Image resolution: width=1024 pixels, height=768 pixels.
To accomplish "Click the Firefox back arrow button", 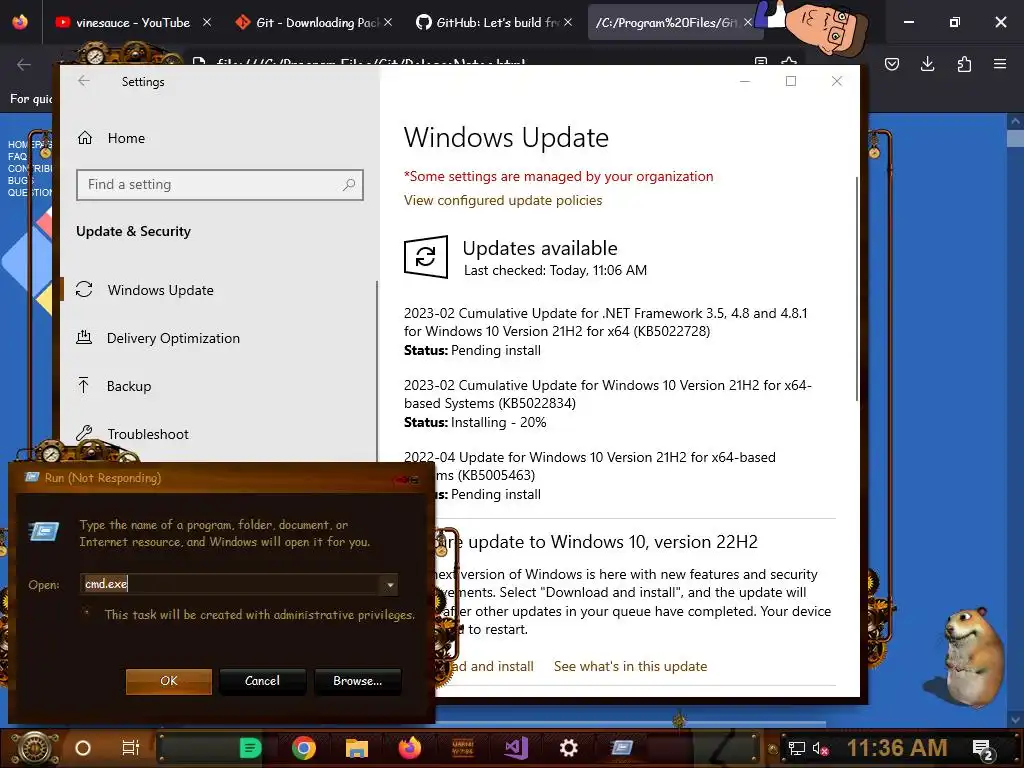I will click(24, 64).
